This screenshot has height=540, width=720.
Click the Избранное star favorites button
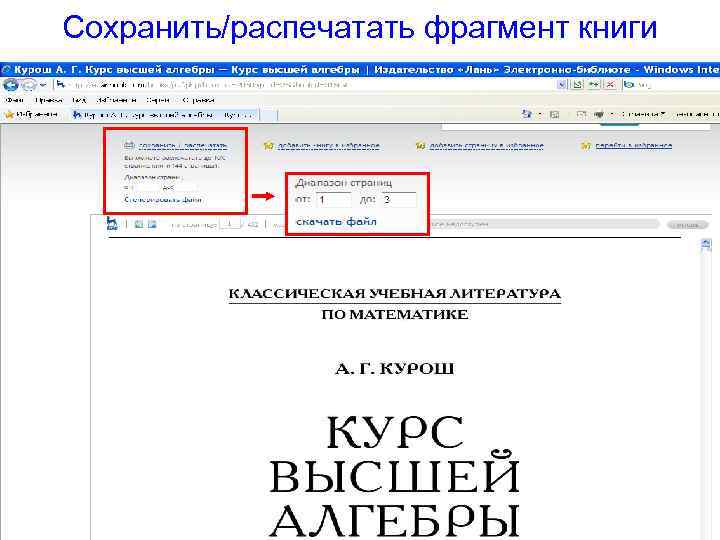click(30, 114)
